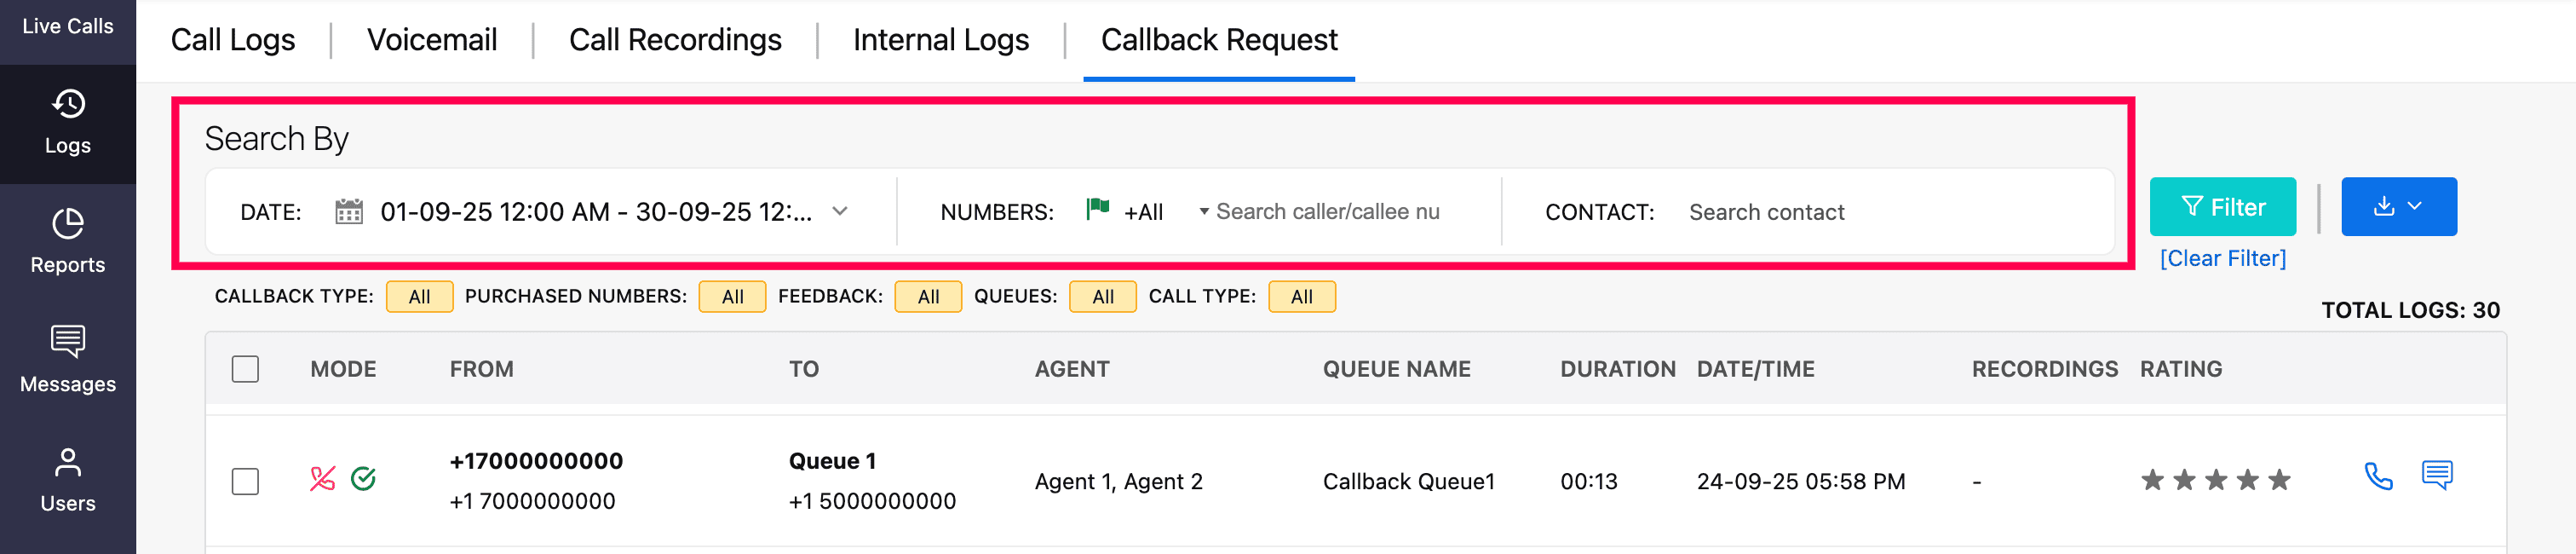
Task: Click the Clear Filter link
Action: pos(2222,258)
